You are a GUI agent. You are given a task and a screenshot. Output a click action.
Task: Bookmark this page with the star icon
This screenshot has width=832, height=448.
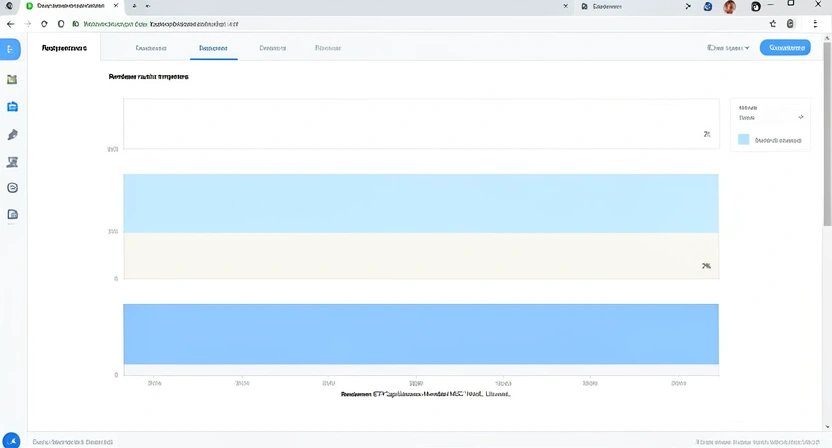[x=773, y=23]
